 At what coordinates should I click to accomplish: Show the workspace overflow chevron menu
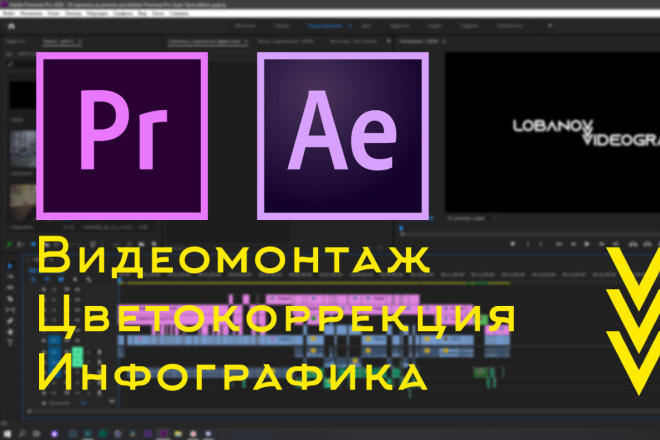[x=549, y=26]
